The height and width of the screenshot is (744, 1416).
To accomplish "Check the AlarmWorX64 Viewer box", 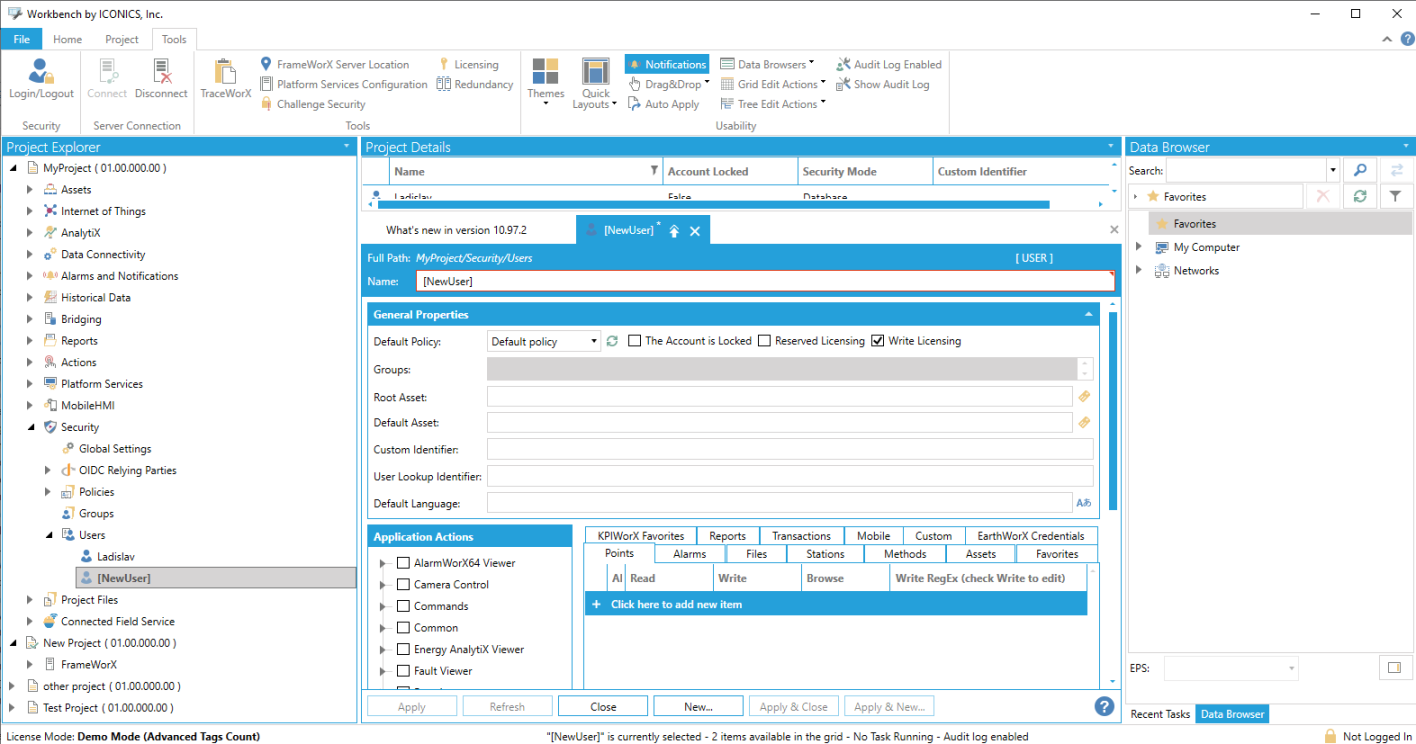I will 404,563.
